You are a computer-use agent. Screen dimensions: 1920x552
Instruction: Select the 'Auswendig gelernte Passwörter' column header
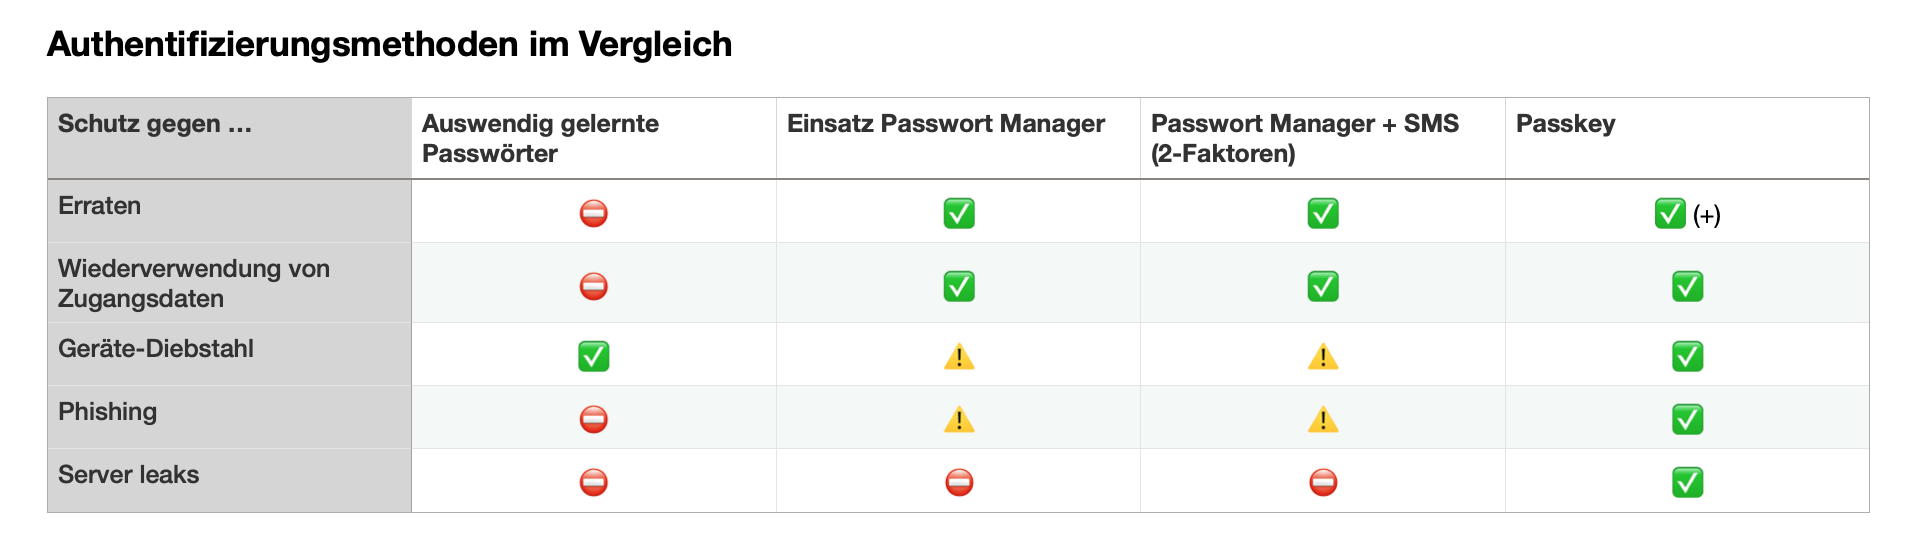click(594, 138)
